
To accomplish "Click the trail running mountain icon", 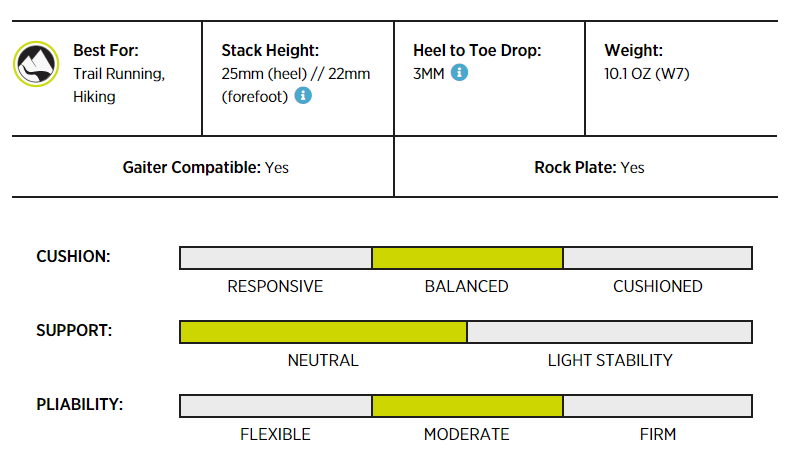I will [x=38, y=65].
